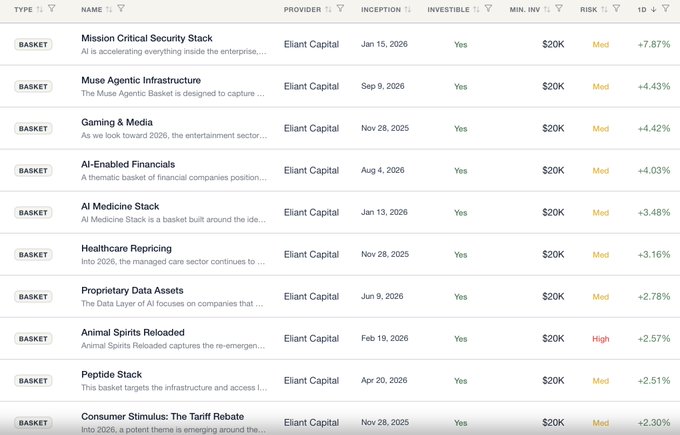Click $20K in Proprietary Data Assets row
This screenshot has width=680, height=435.
coord(553,297)
